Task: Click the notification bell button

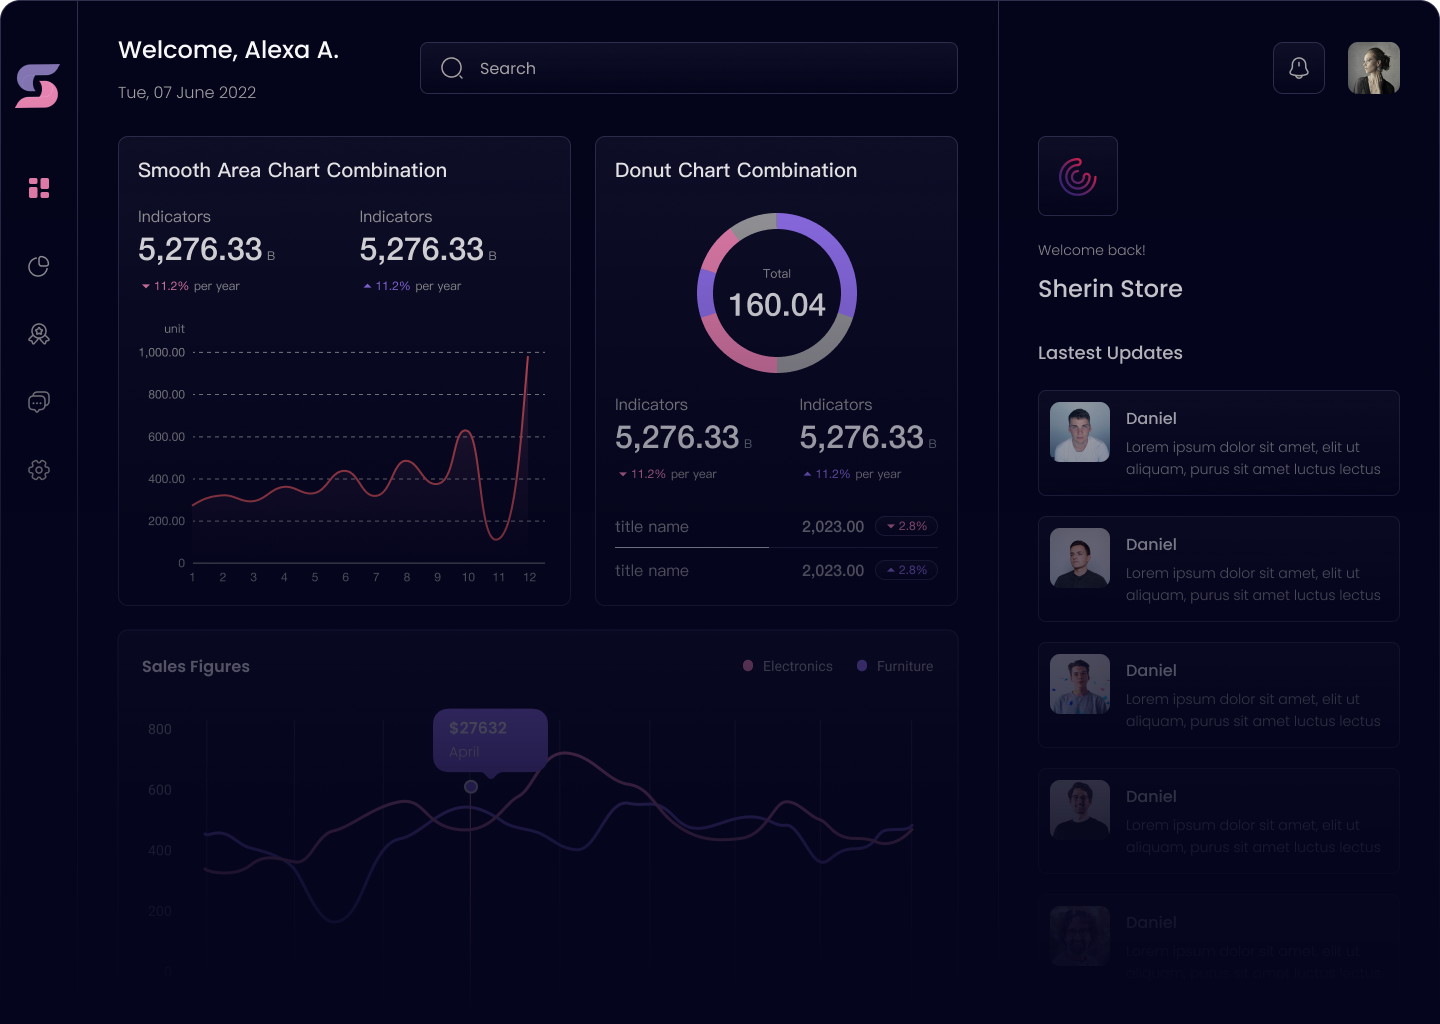Action: 1298,68
